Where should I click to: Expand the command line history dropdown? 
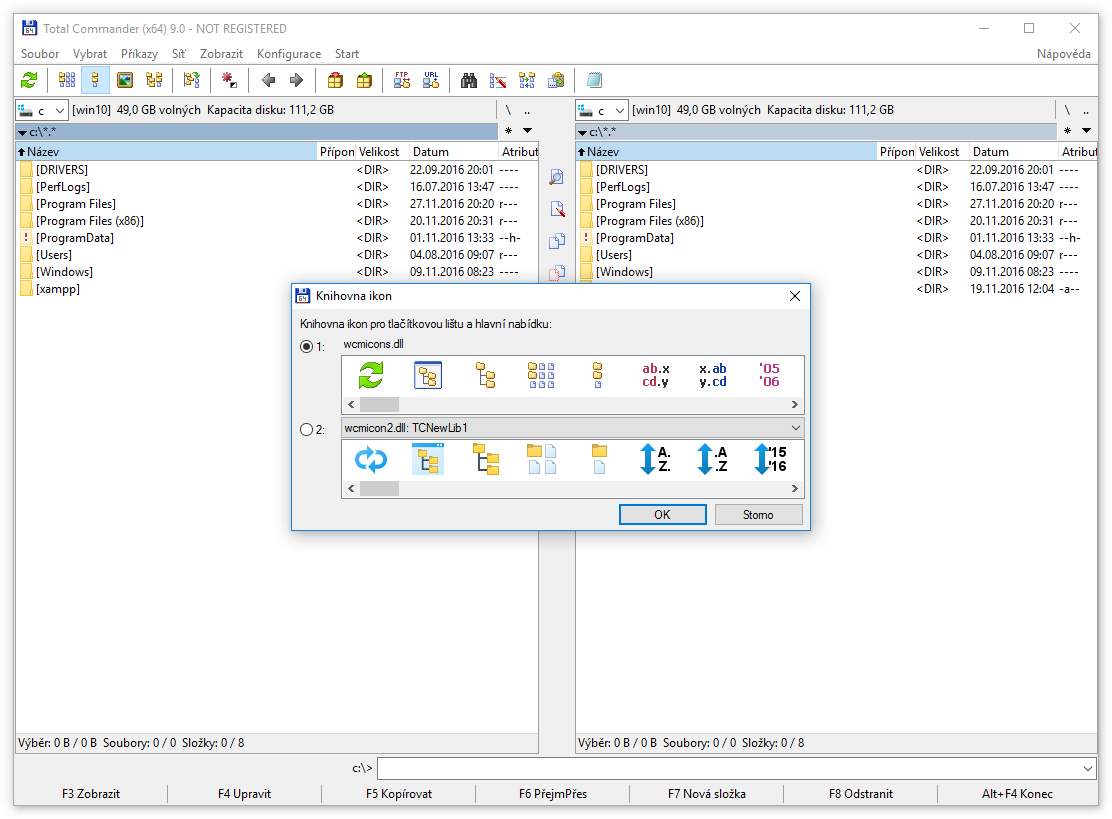(1088, 768)
